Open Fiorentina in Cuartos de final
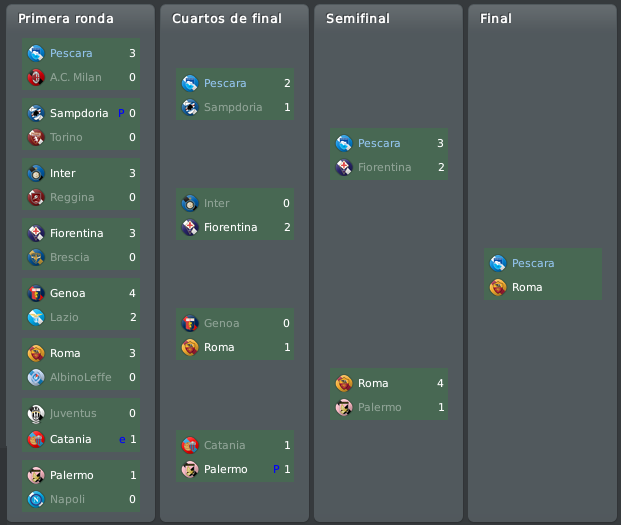621x525 pixels. pyautogui.click(x=230, y=227)
